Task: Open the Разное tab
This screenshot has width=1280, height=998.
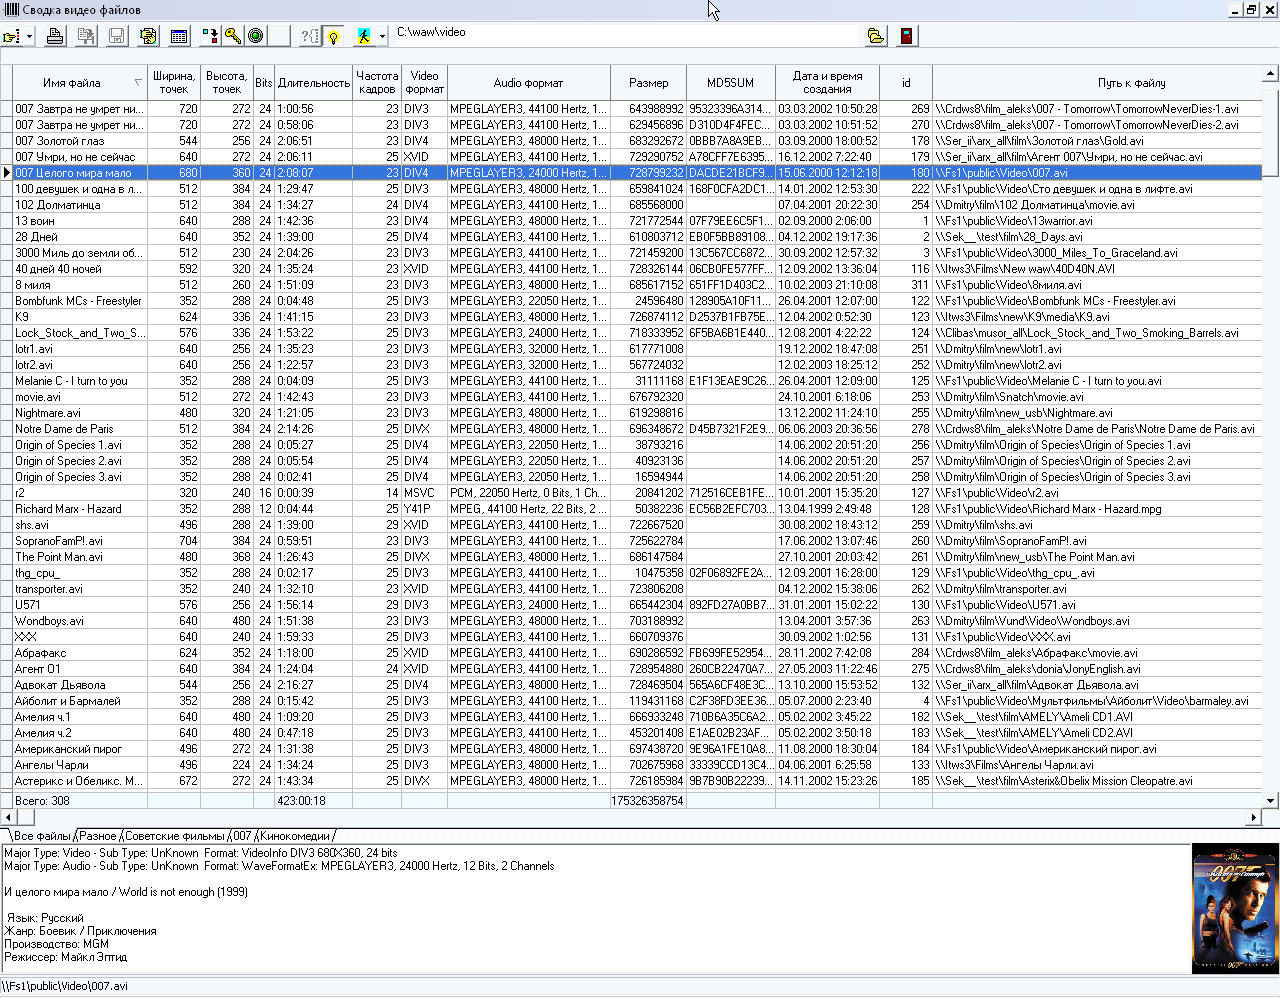Action: 98,836
